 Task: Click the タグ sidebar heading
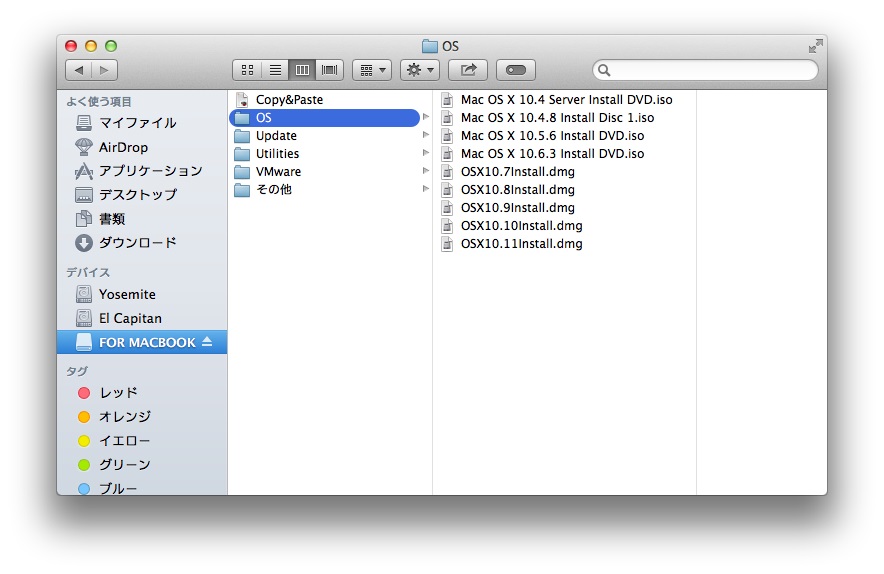[x=77, y=371]
